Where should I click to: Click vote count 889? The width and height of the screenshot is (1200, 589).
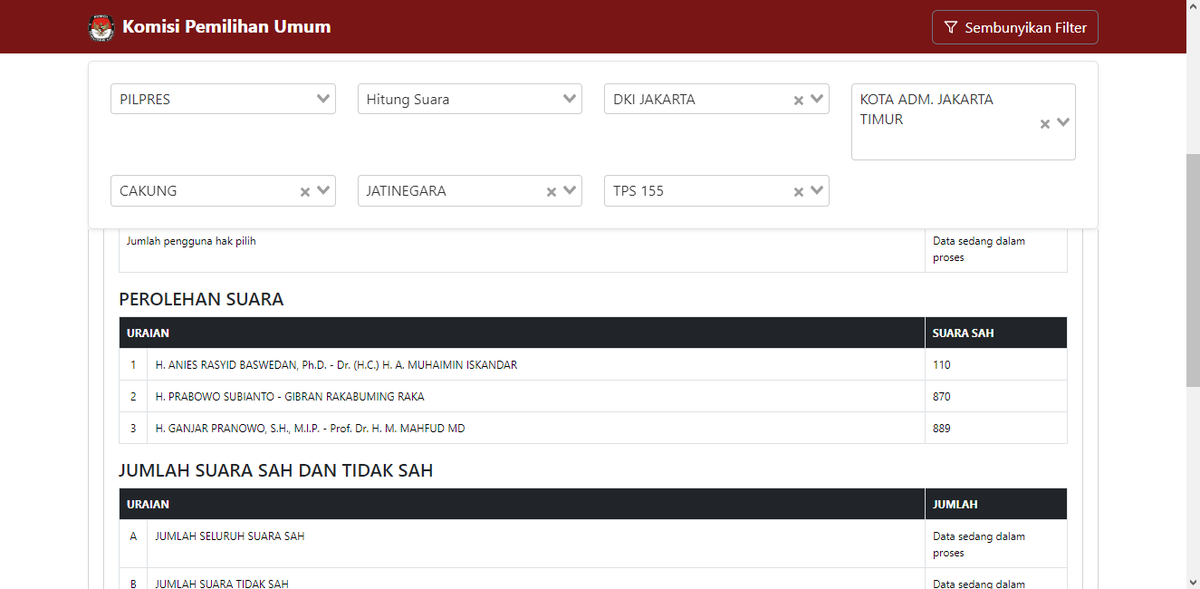point(941,428)
